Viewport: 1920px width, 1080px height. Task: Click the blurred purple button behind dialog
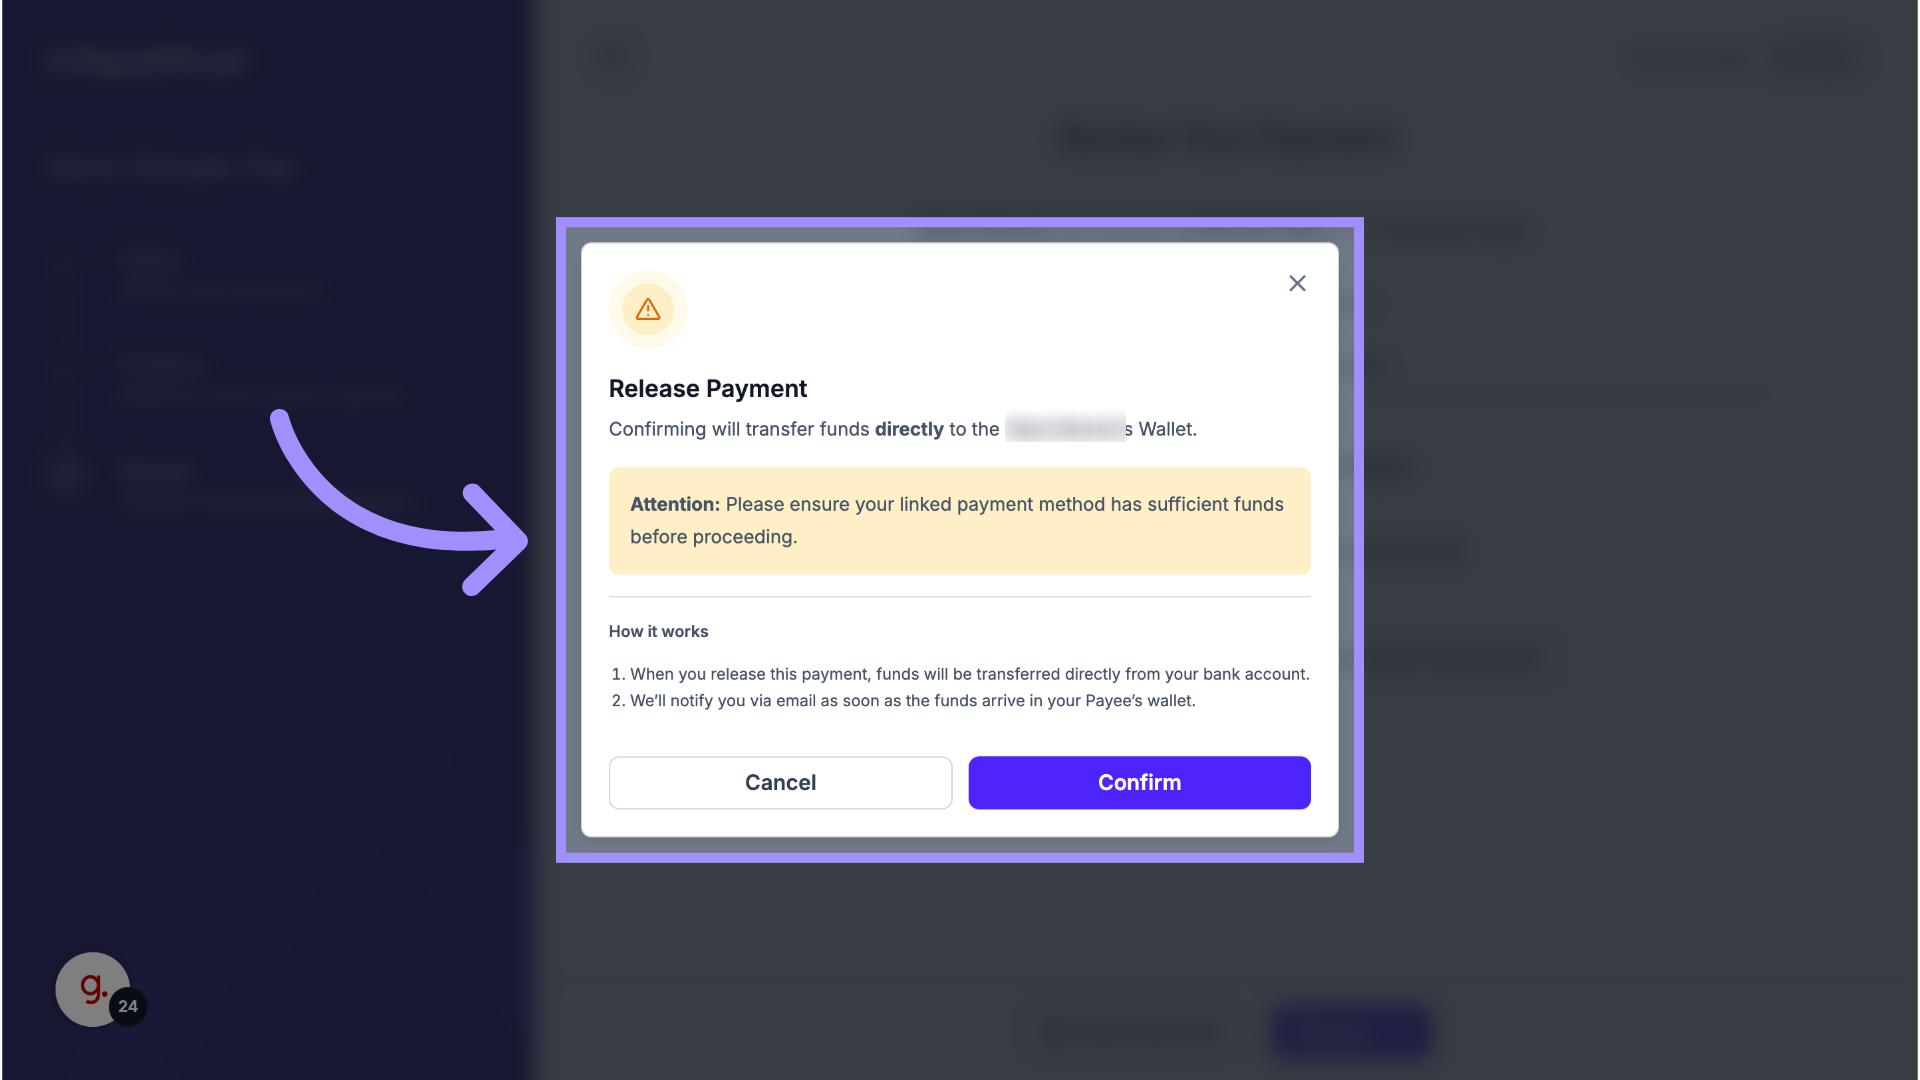[x=1352, y=1031]
